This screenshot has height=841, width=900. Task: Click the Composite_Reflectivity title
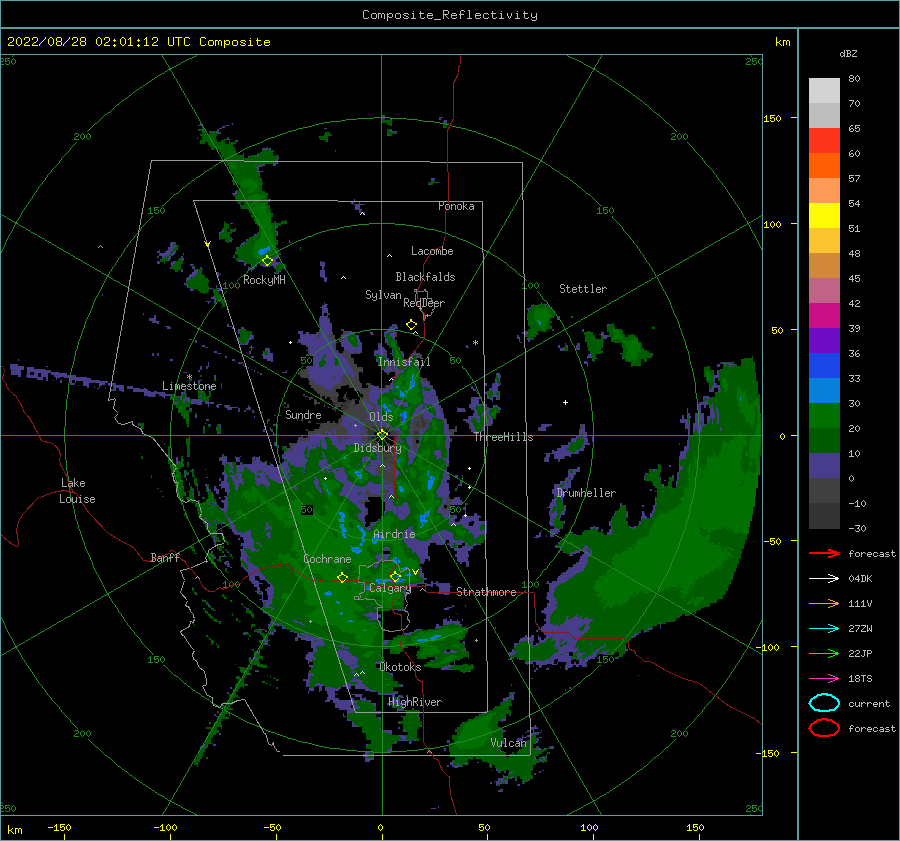tap(450, 15)
